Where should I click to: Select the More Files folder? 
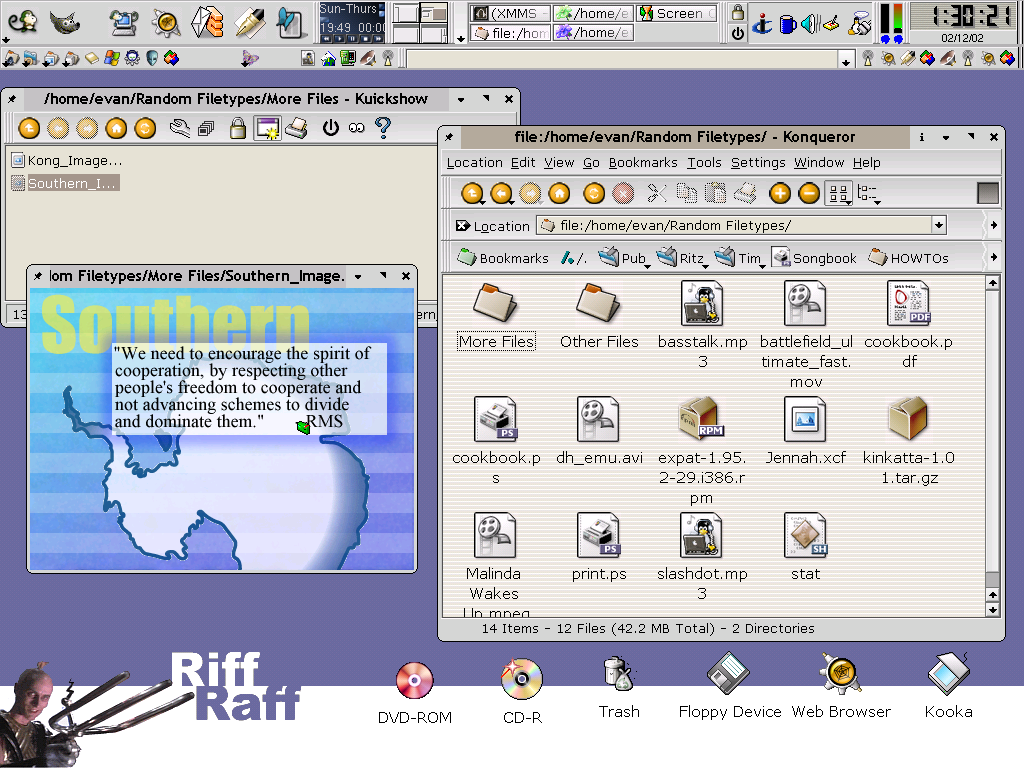coord(496,317)
